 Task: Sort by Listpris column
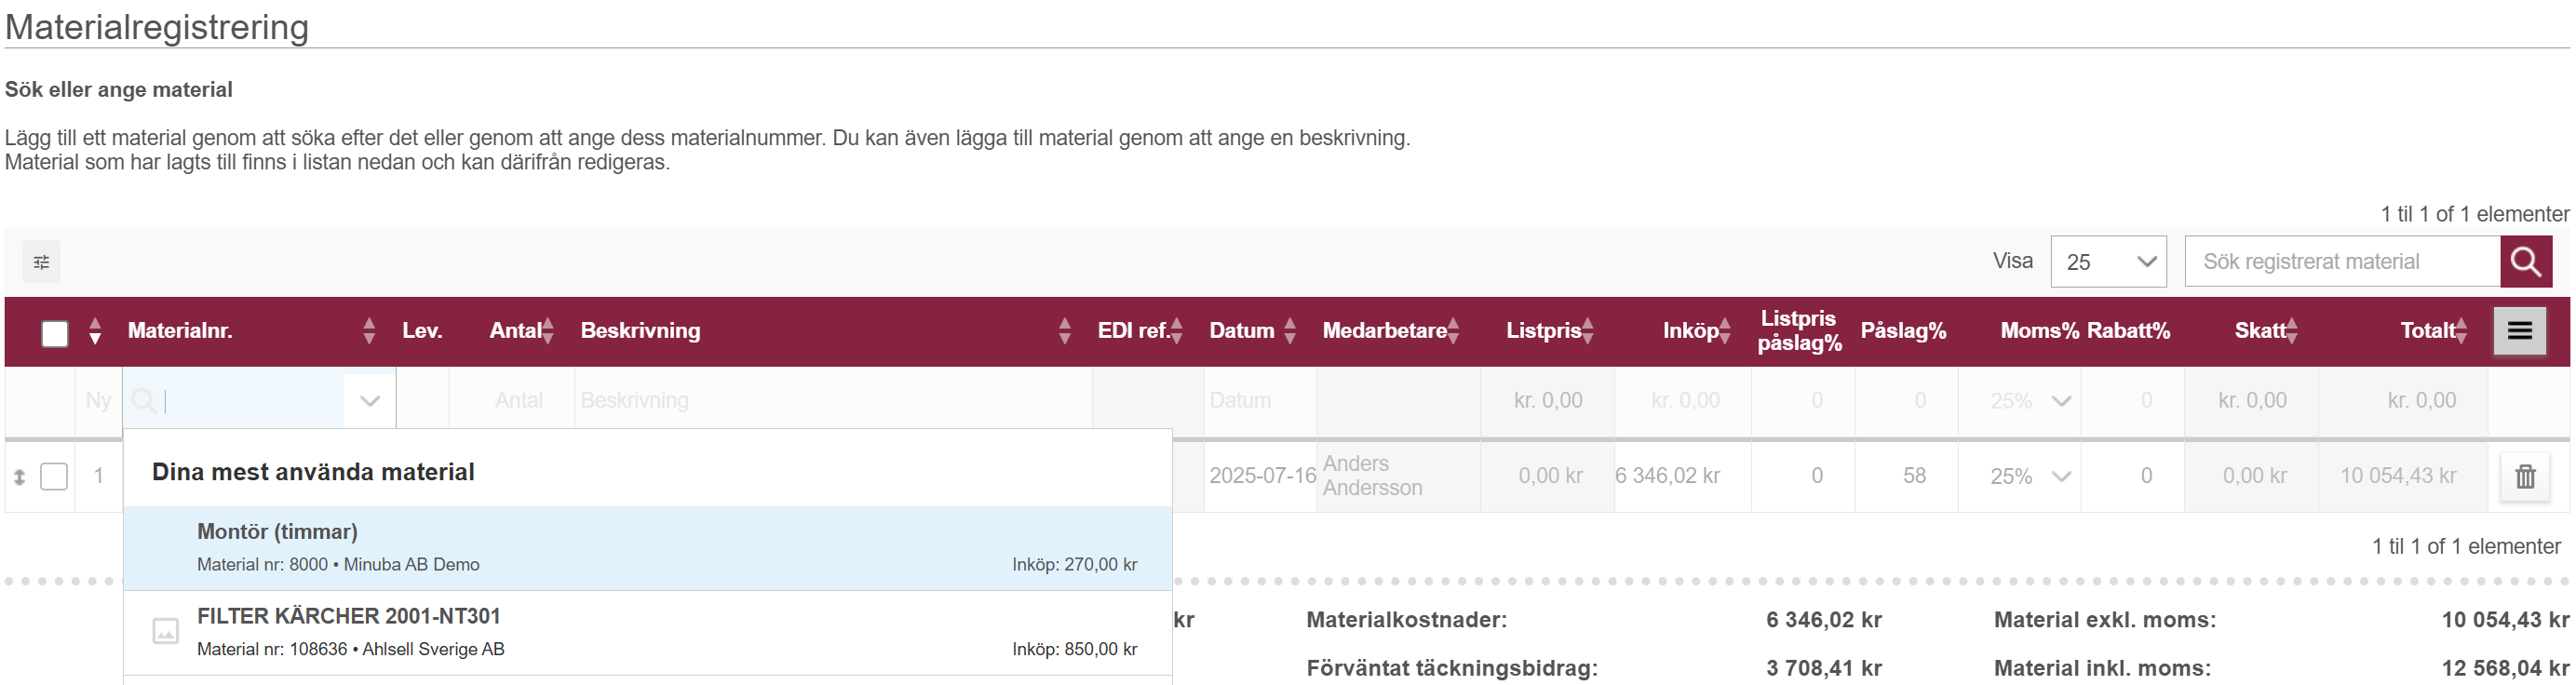click(1588, 331)
